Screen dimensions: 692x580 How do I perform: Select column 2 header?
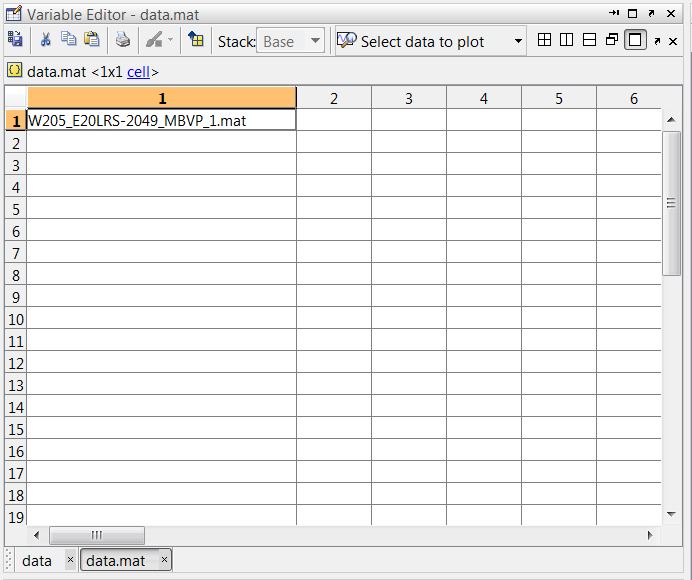[334, 98]
